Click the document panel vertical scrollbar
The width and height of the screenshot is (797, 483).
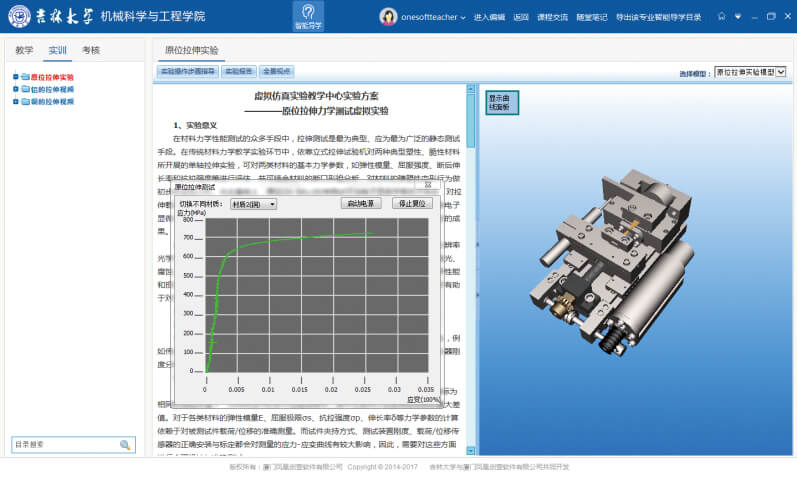point(470,250)
